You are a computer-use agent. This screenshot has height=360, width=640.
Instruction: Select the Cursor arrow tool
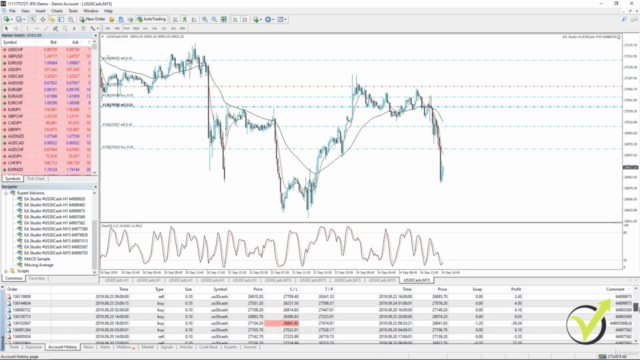pyautogui.click(x=6, y=29)
